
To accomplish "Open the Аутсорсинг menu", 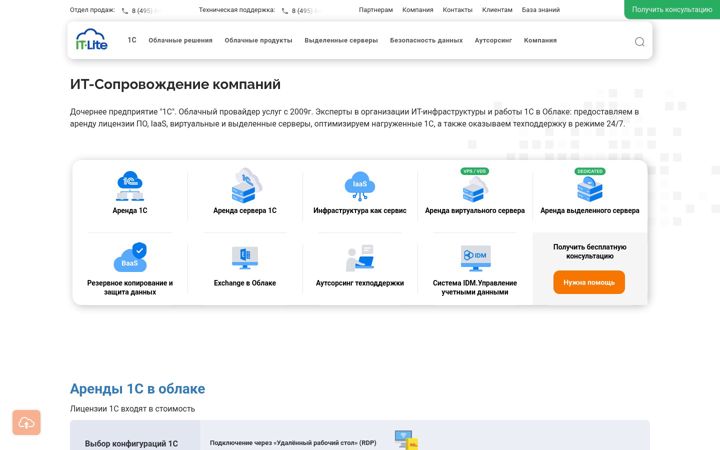I will 493,40.
